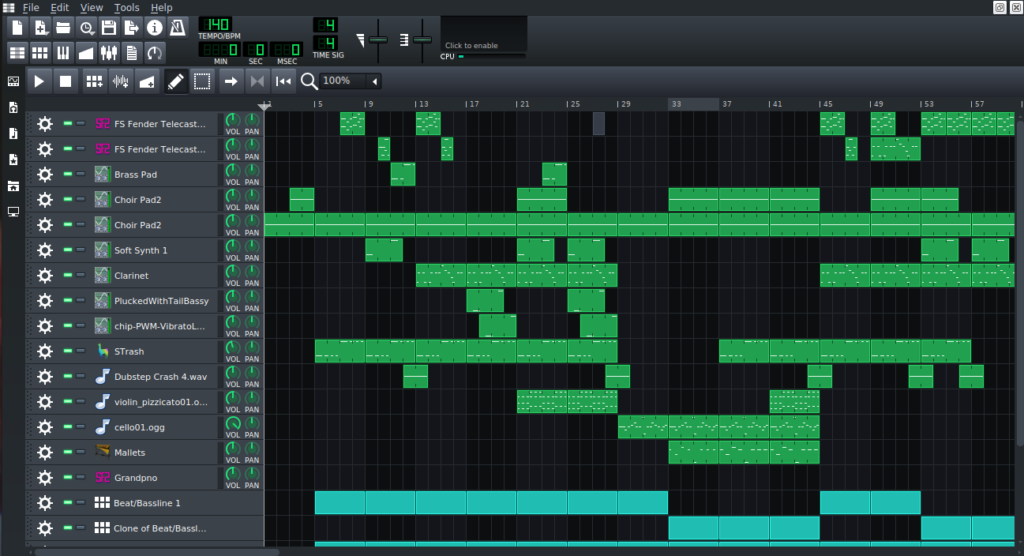1024x556 pixels.
Task: Add an automation track
Action: click(147, 81)
